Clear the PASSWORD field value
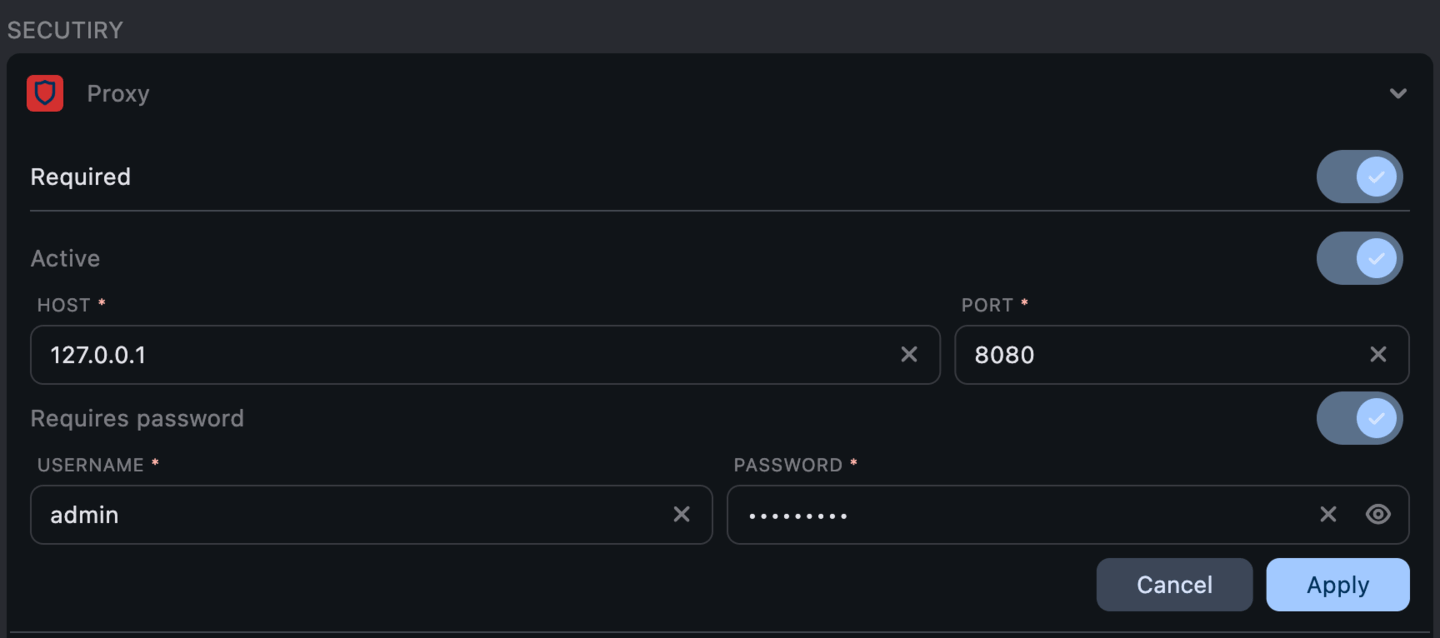Viewport: 1440px width, 638px height. point(1327,514)
